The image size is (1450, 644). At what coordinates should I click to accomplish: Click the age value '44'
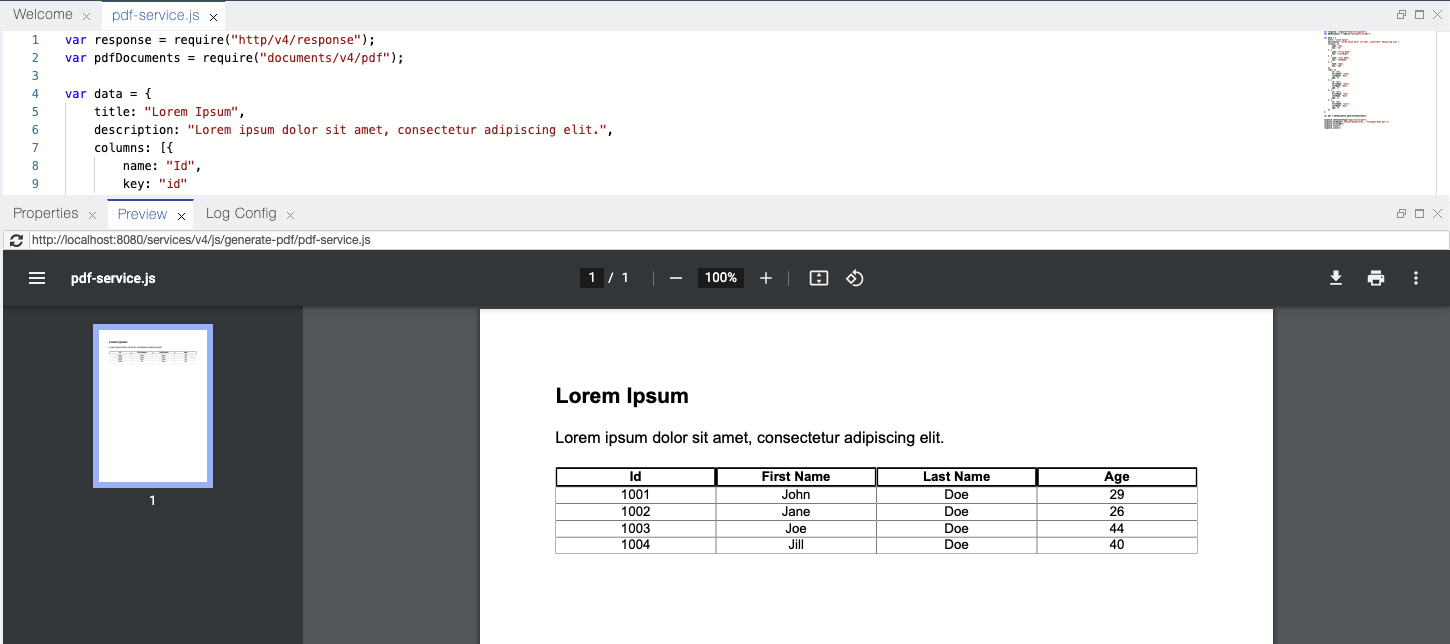[x=1117, y=528]
